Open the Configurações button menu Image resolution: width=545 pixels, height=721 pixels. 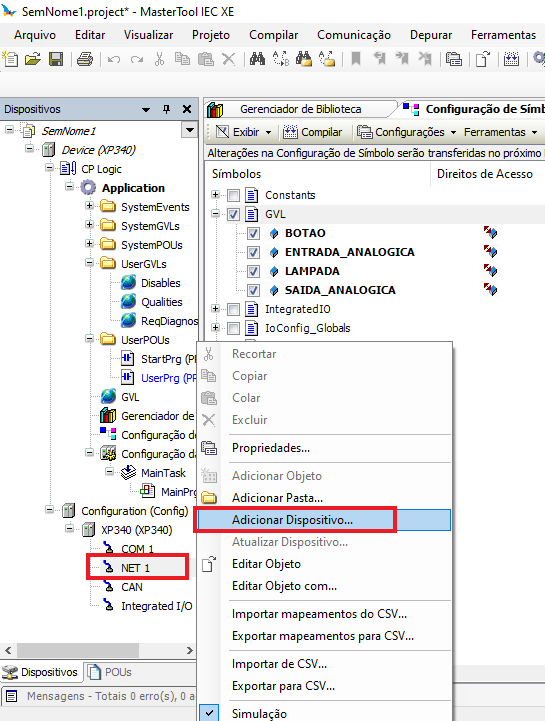point(407,132)
